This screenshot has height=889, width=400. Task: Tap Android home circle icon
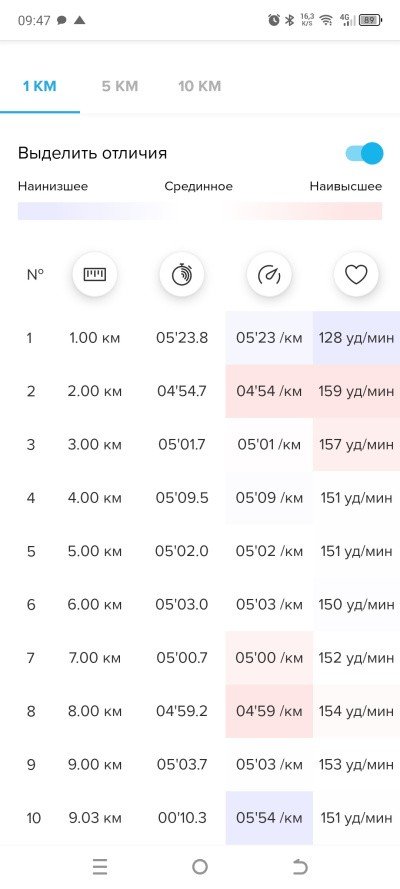(x=200, y=866)
